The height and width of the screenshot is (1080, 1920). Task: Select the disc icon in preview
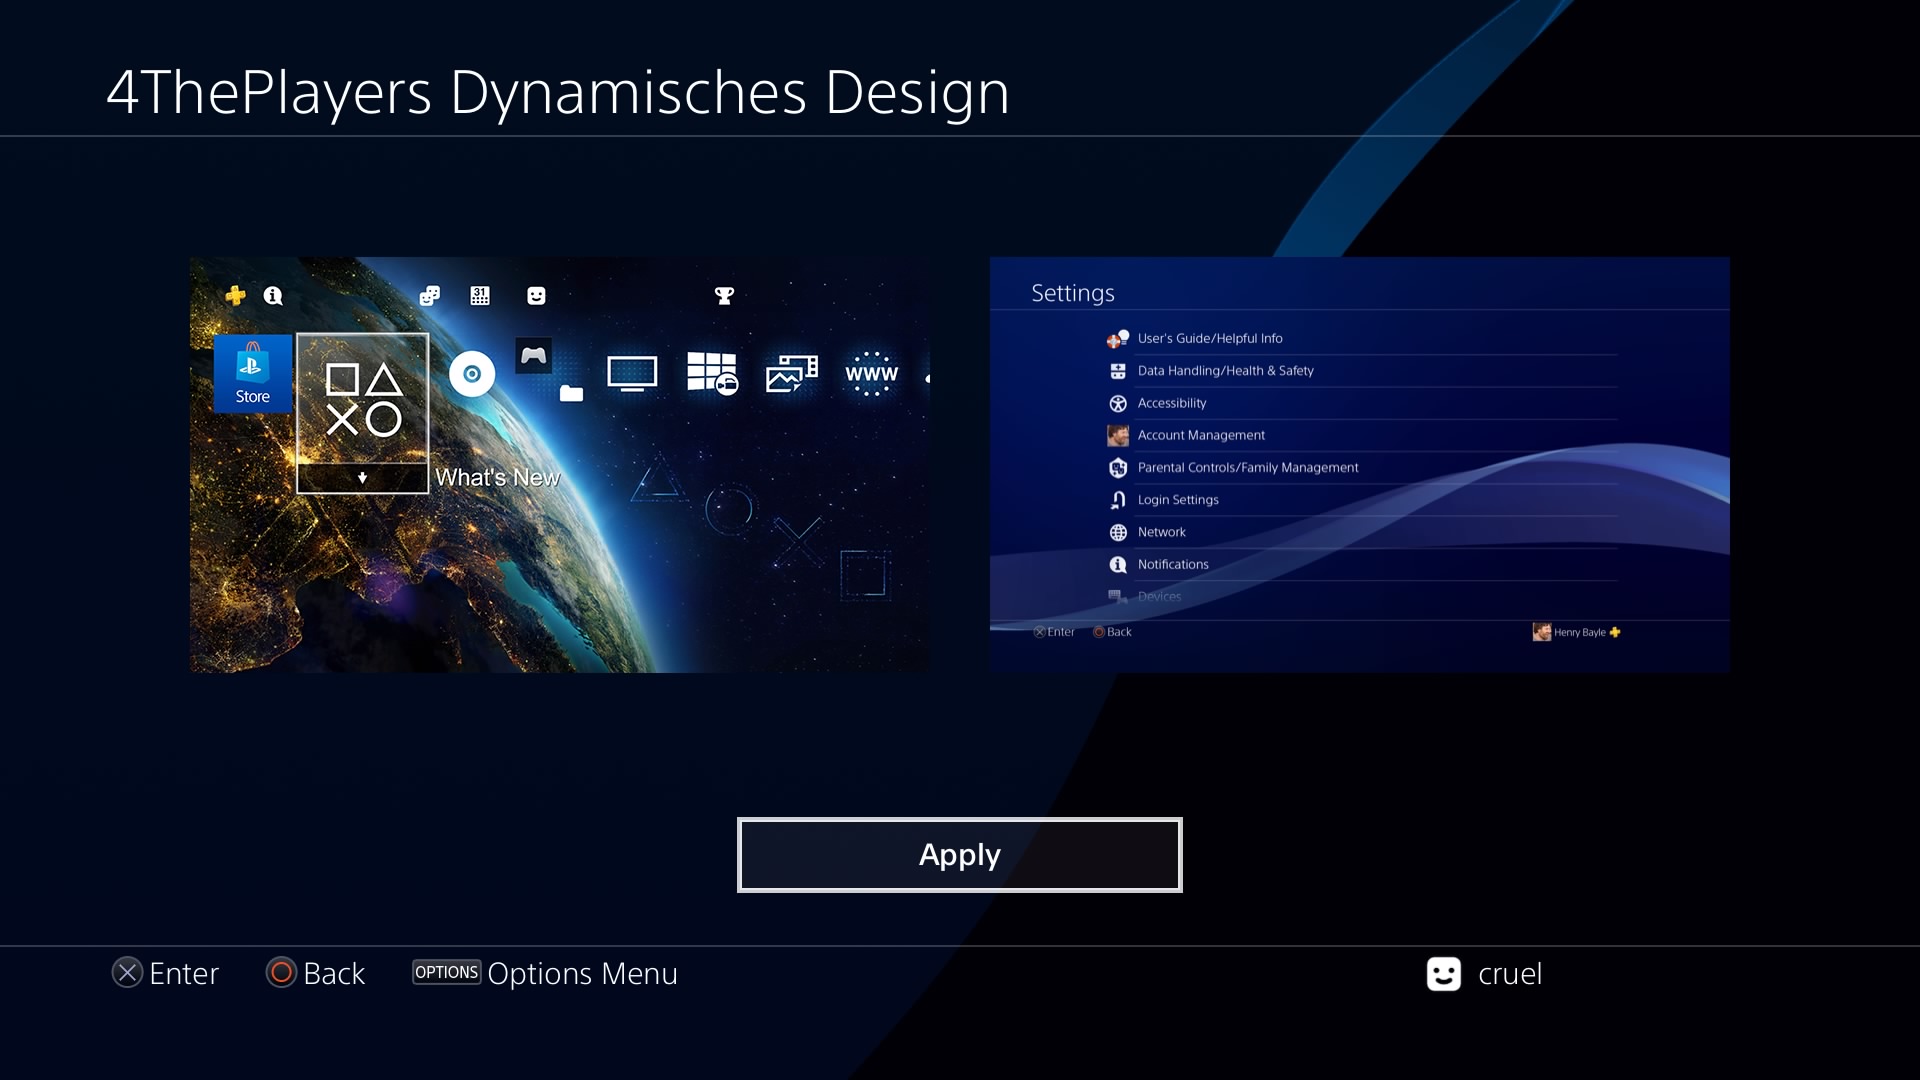pos(472,374)
